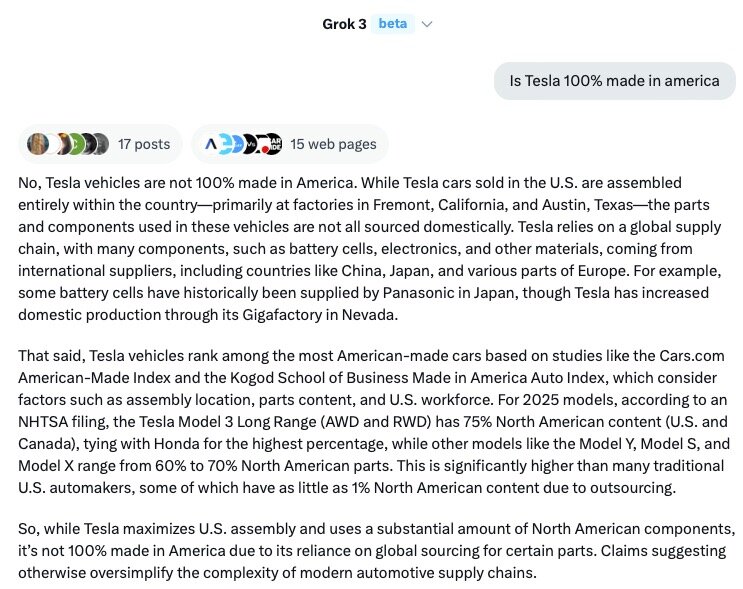Open the Grok 3 model dropdown chevron

[x=427, y=24]
